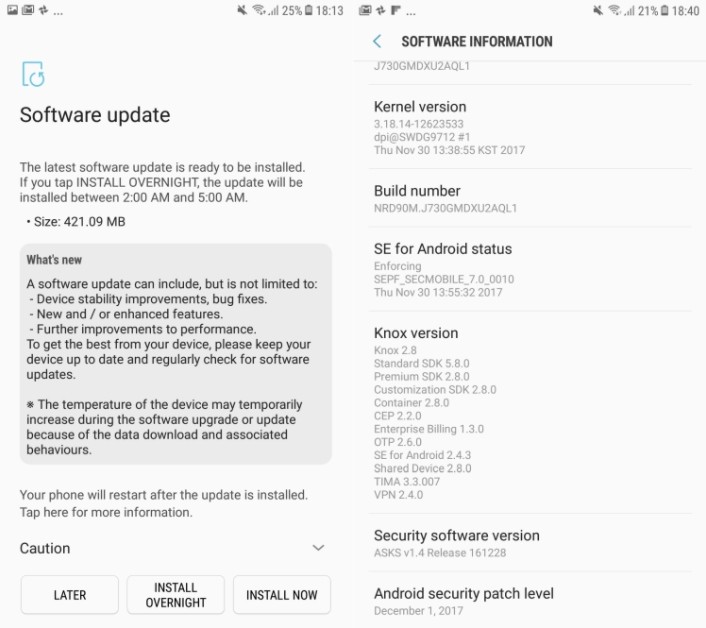The height and width of the screenshot is (628, 706).
Task: Tap INSTALL NOW button
Action: [x=282, y=595]
